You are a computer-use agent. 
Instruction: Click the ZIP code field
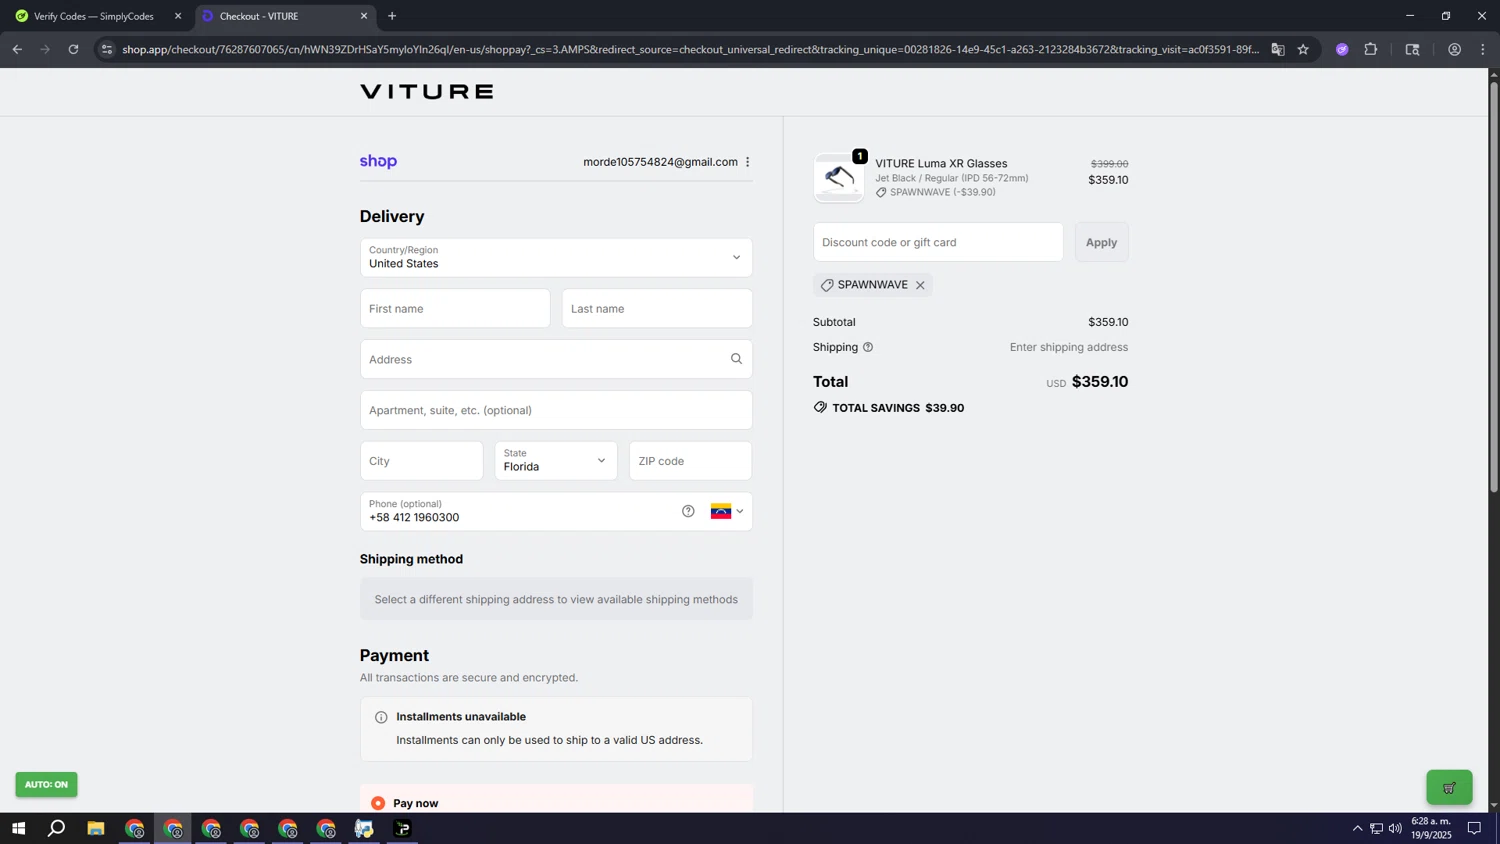pos(690,461)
